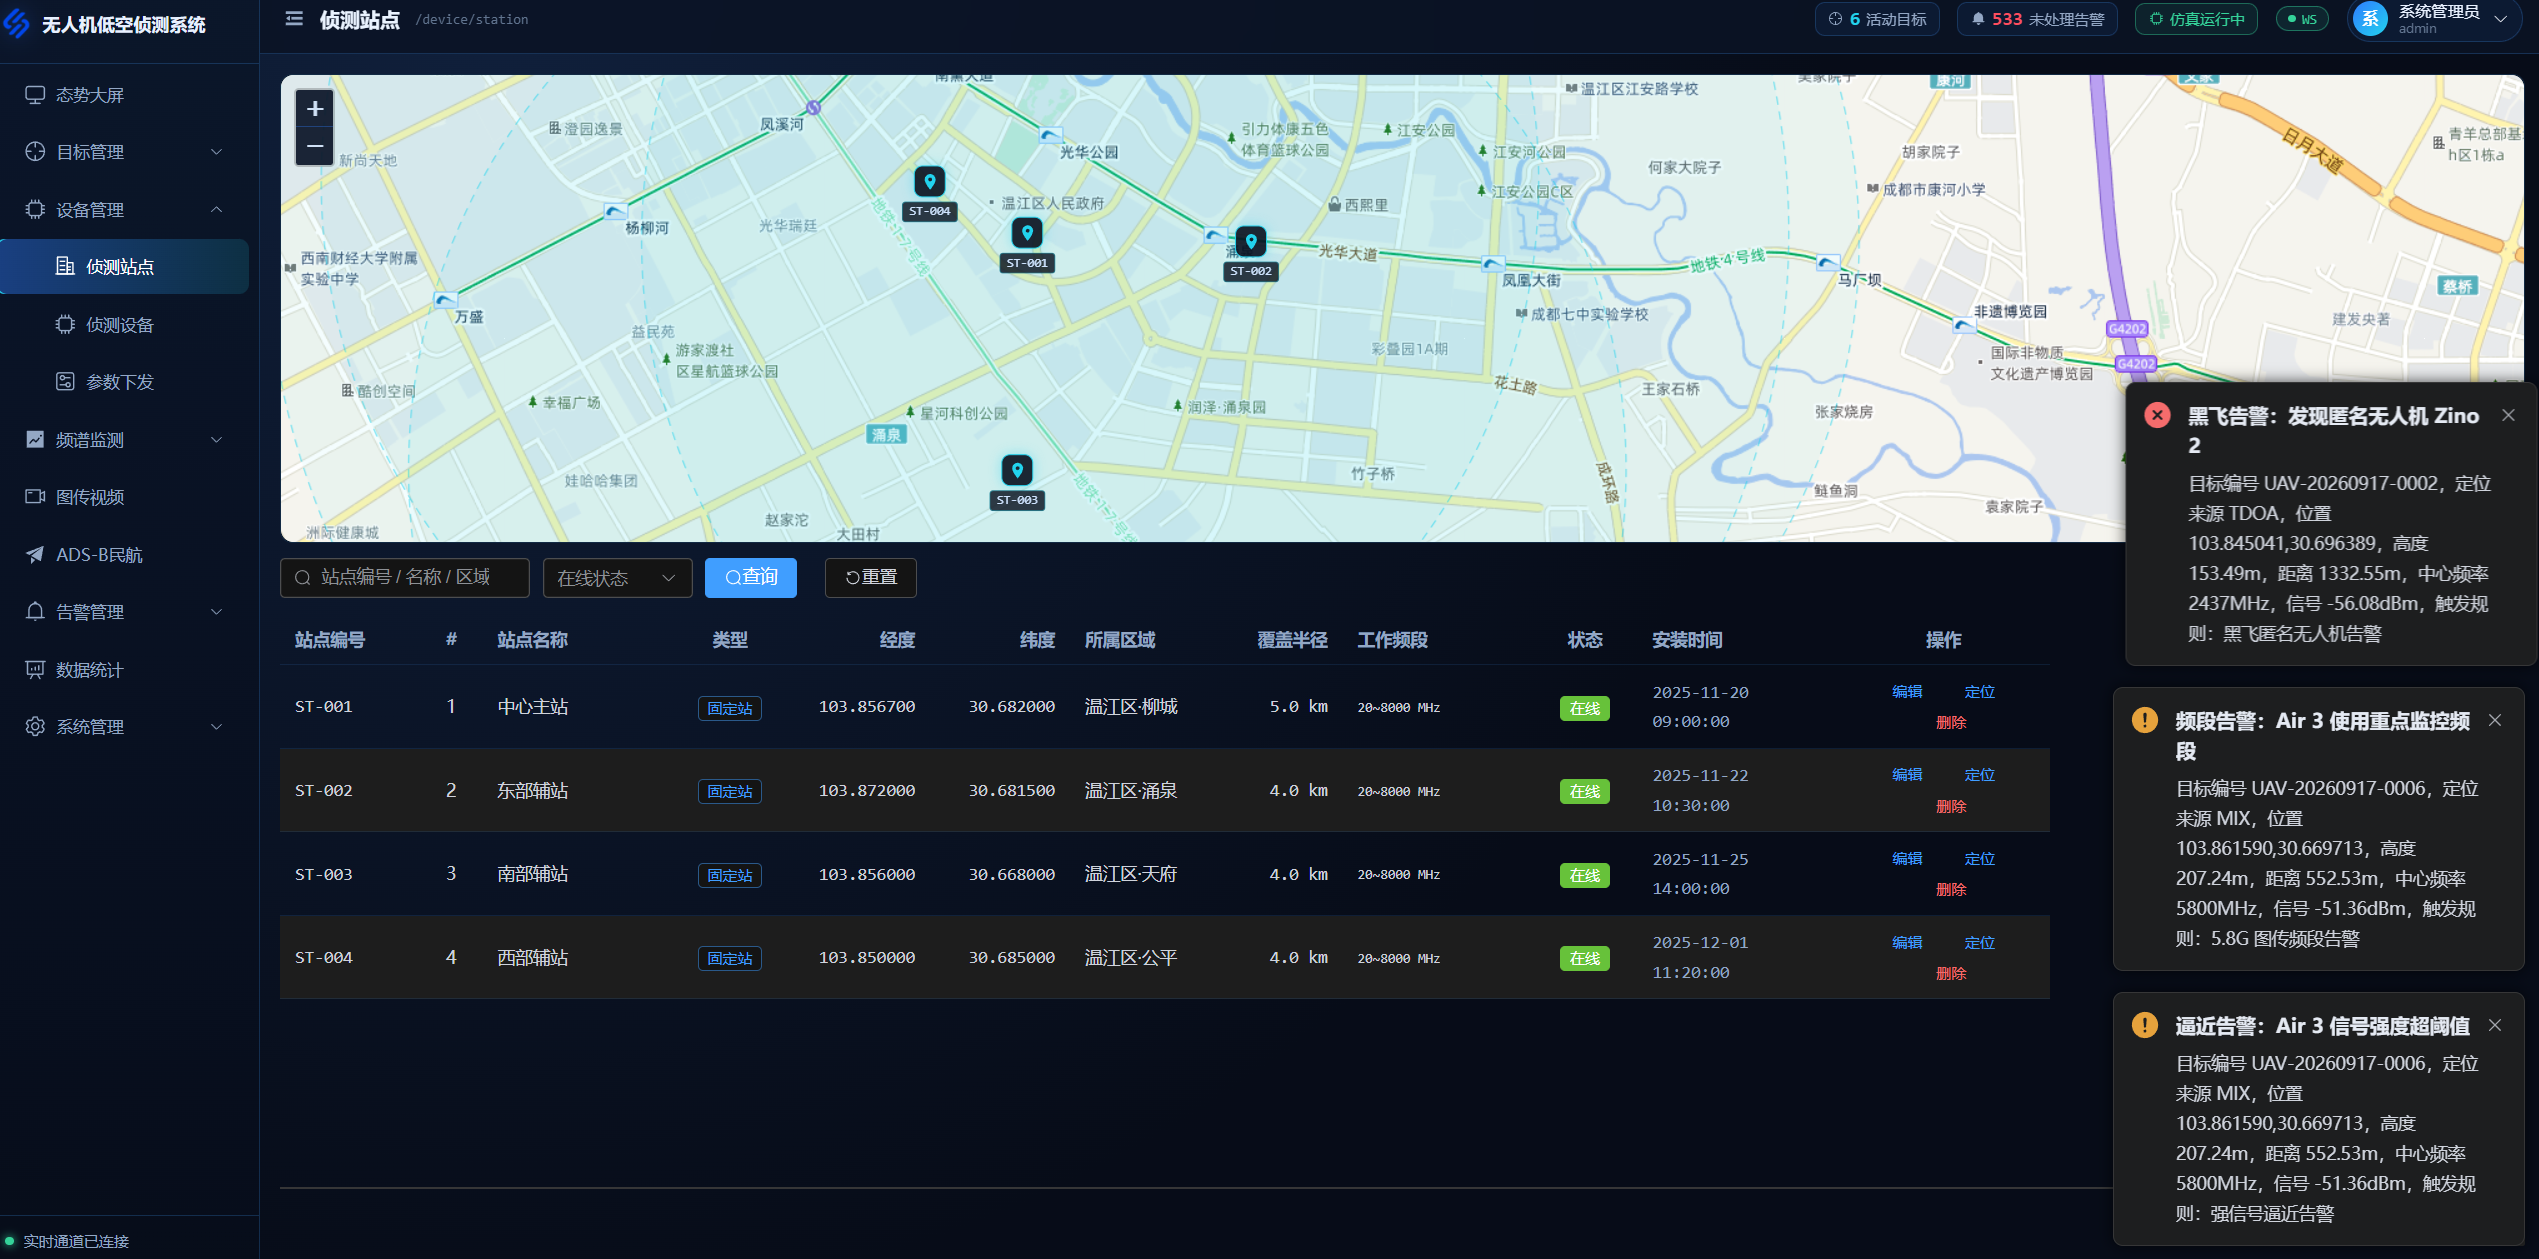Open the 系统管理员 user dropdown
Screen dimensions: 2539x1259
pyautogui.click(x=2435, y=19)
